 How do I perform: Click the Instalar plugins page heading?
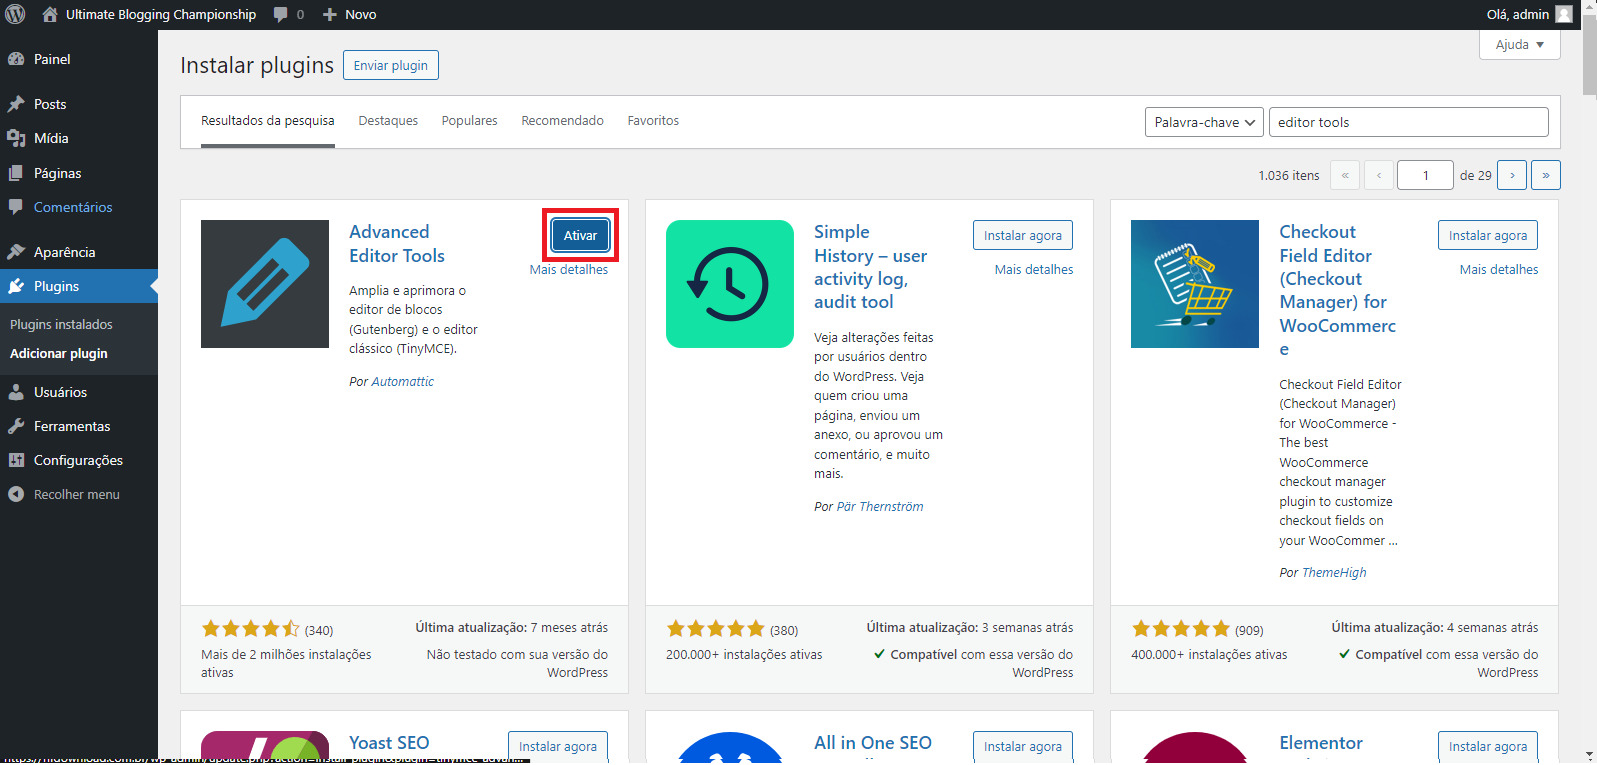tap(257, 65)
